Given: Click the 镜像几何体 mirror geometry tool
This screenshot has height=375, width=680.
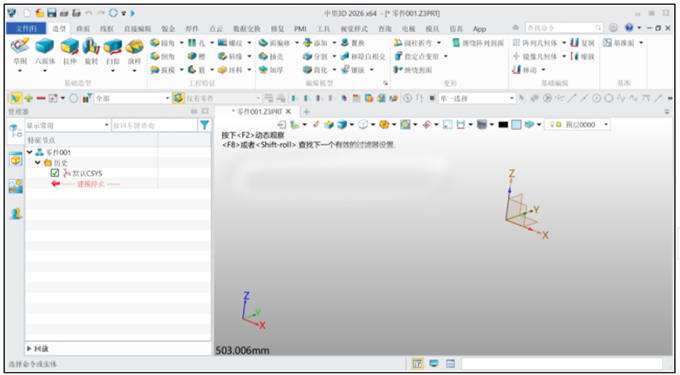Looking at the screenshot, I should tap(535, 56).
